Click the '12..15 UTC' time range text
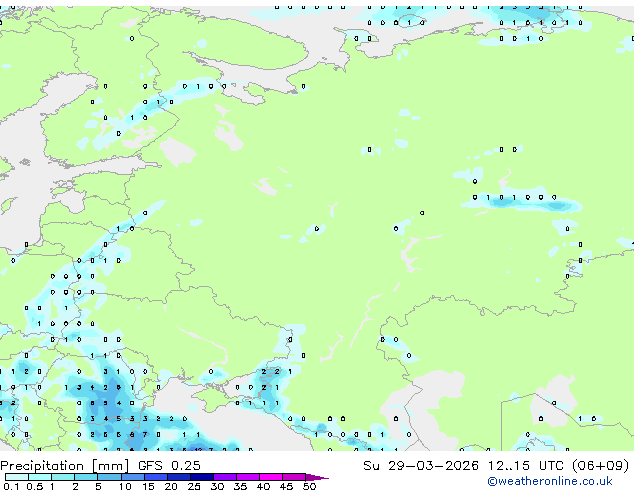The image size is (634, 490). [525, 465]
